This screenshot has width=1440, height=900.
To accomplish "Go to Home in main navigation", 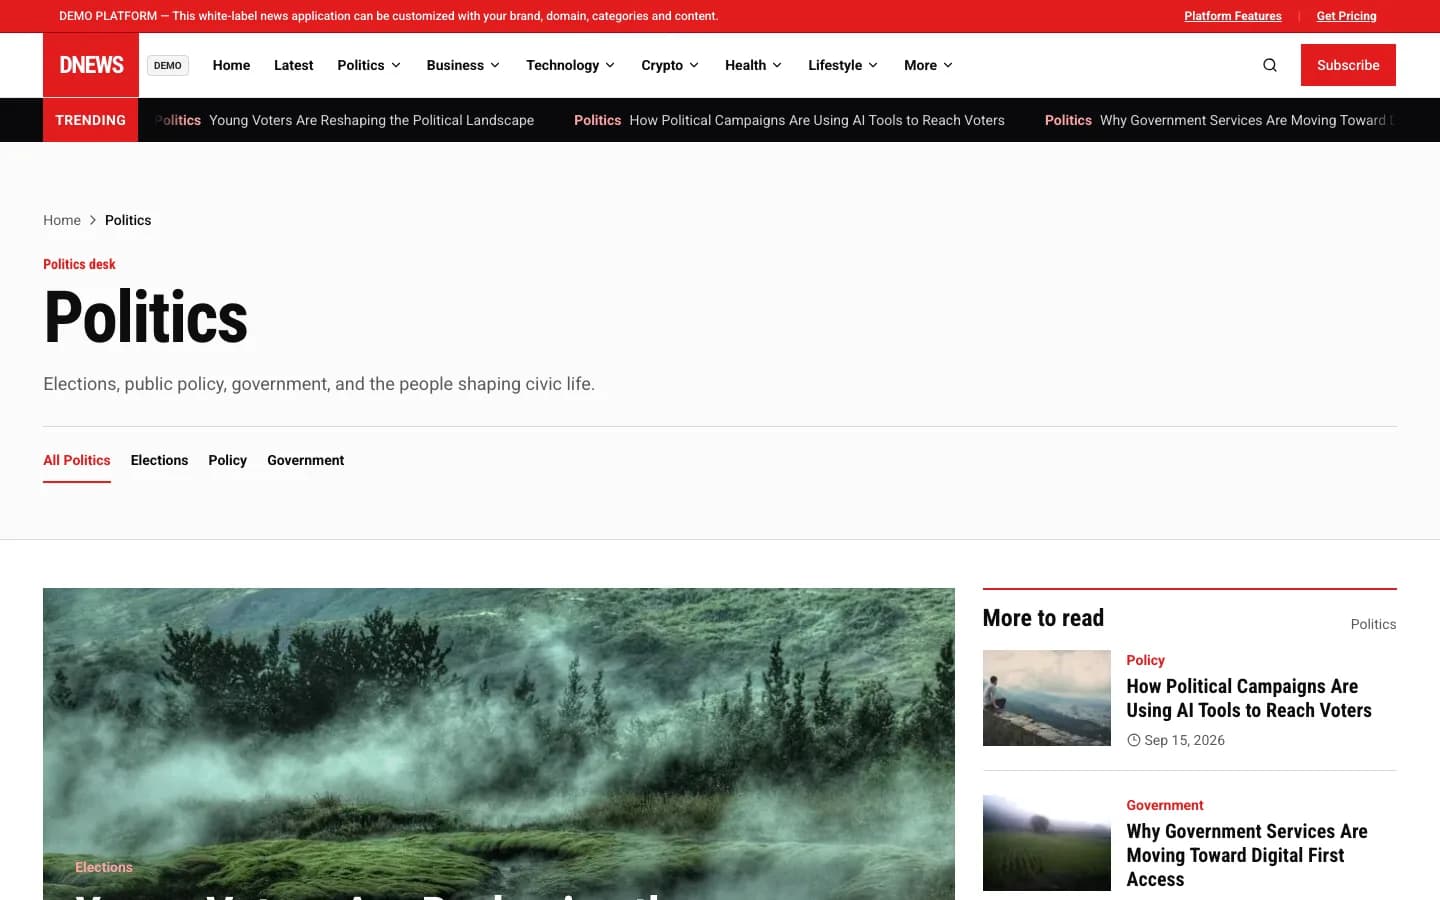I will (231, 65).
